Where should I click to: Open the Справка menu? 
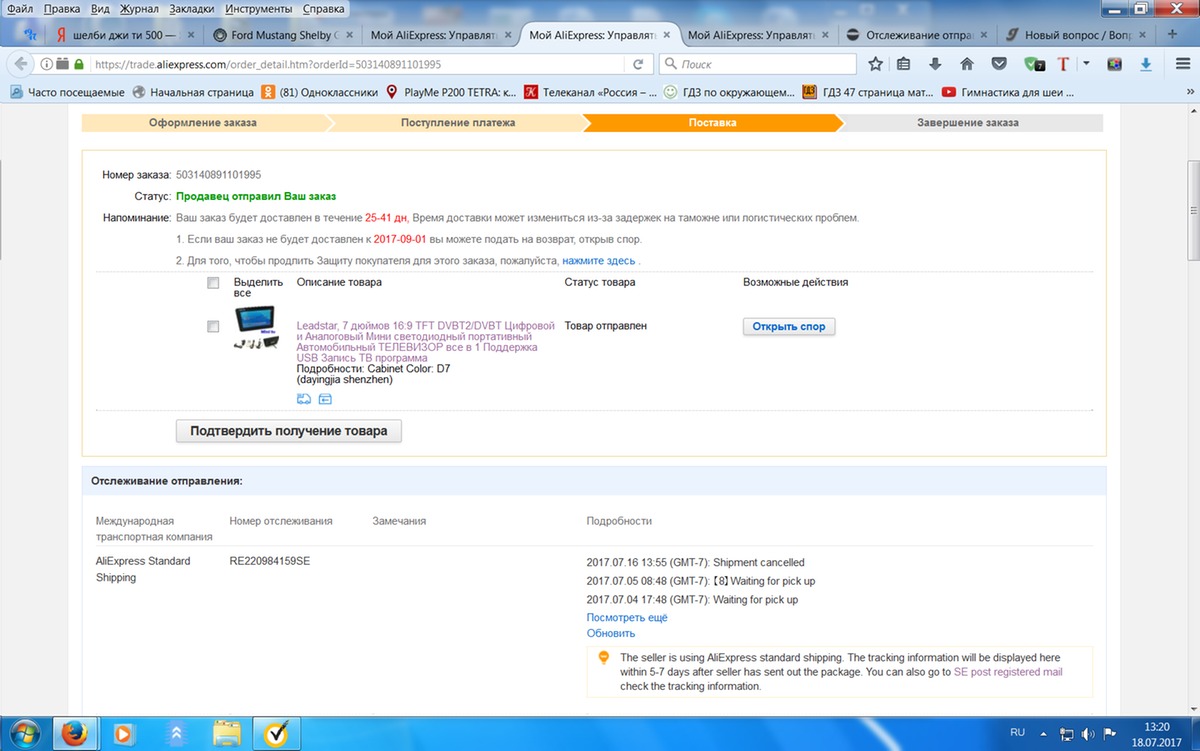tap(323, 8)
